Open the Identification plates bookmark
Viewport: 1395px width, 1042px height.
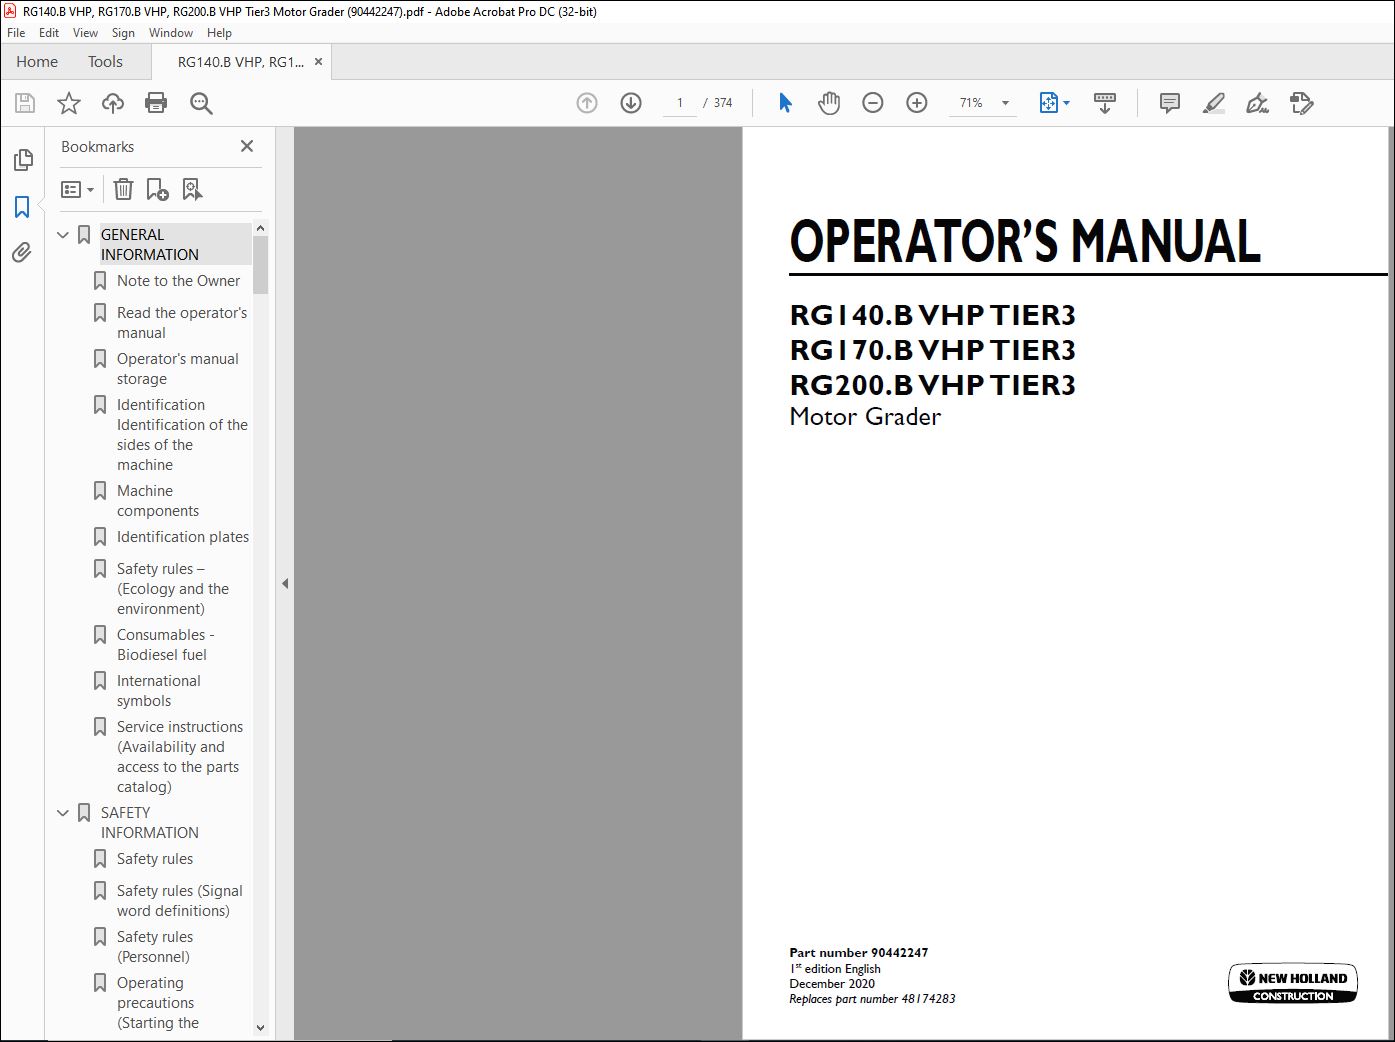pos(183,537)
